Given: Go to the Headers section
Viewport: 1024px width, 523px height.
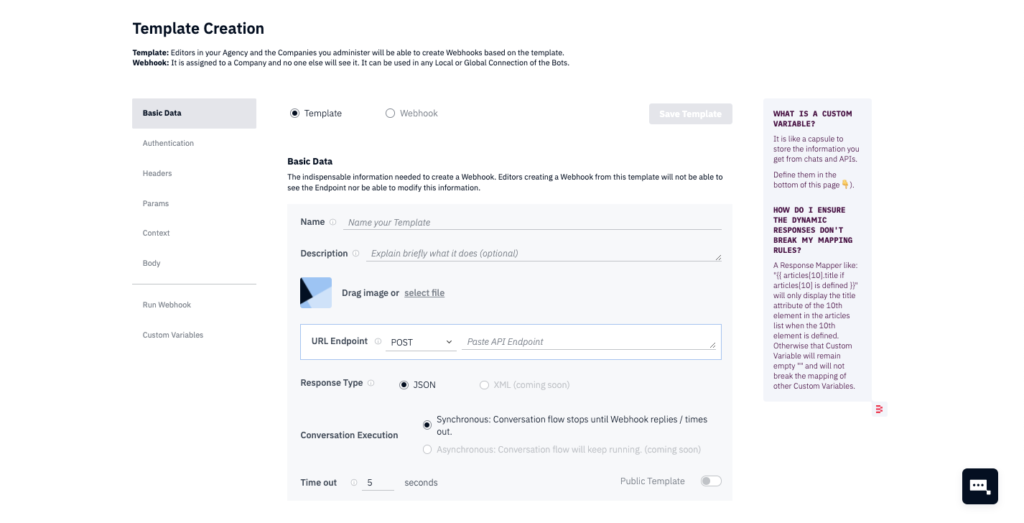Looking at the screenshot, I should click(157, 173).
